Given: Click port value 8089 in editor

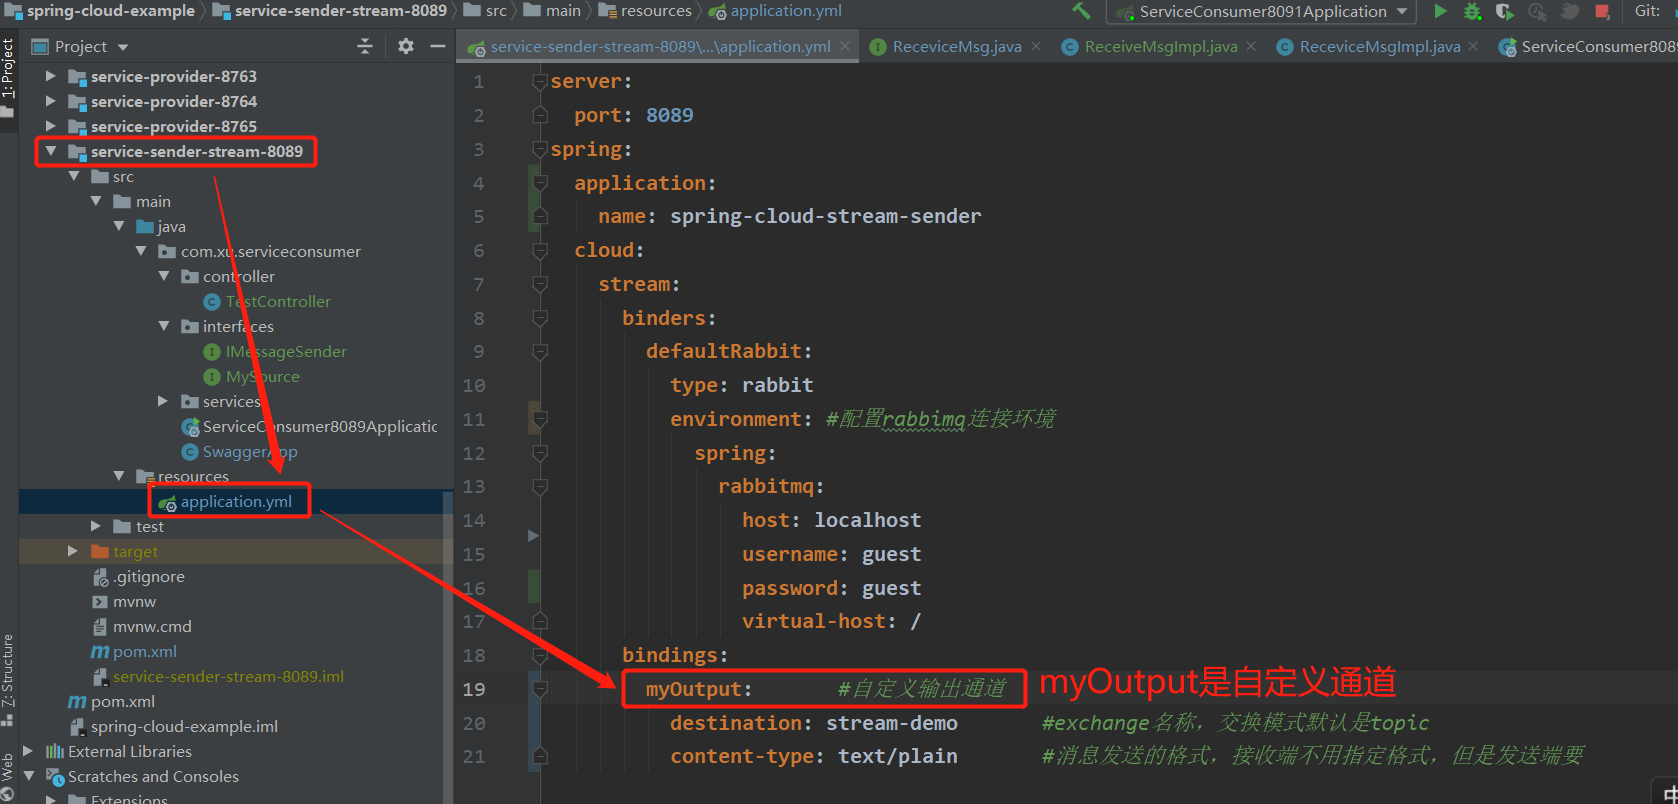Looking at the screenshot, I should 670,115.
